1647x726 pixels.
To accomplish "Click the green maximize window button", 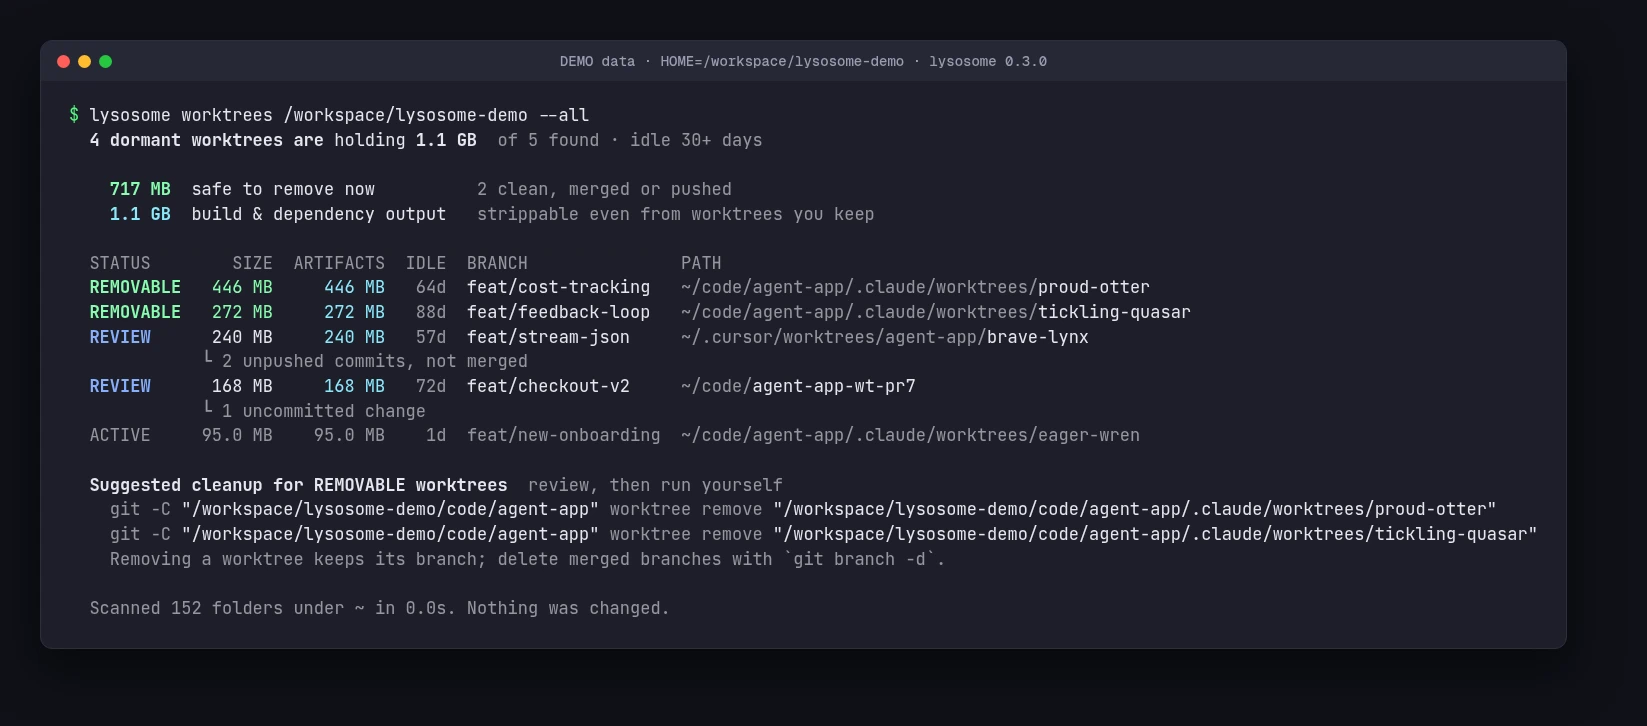I will [105, 62].
